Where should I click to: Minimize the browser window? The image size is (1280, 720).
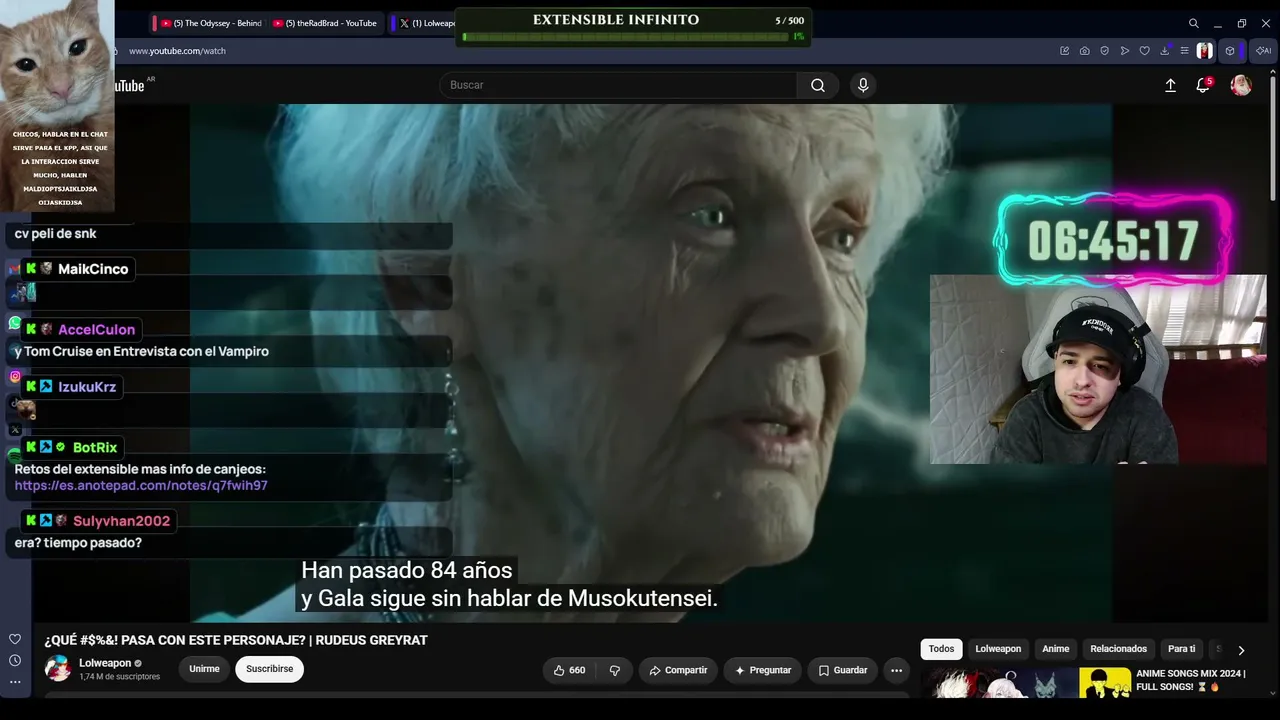click(x=1217, y=23)
